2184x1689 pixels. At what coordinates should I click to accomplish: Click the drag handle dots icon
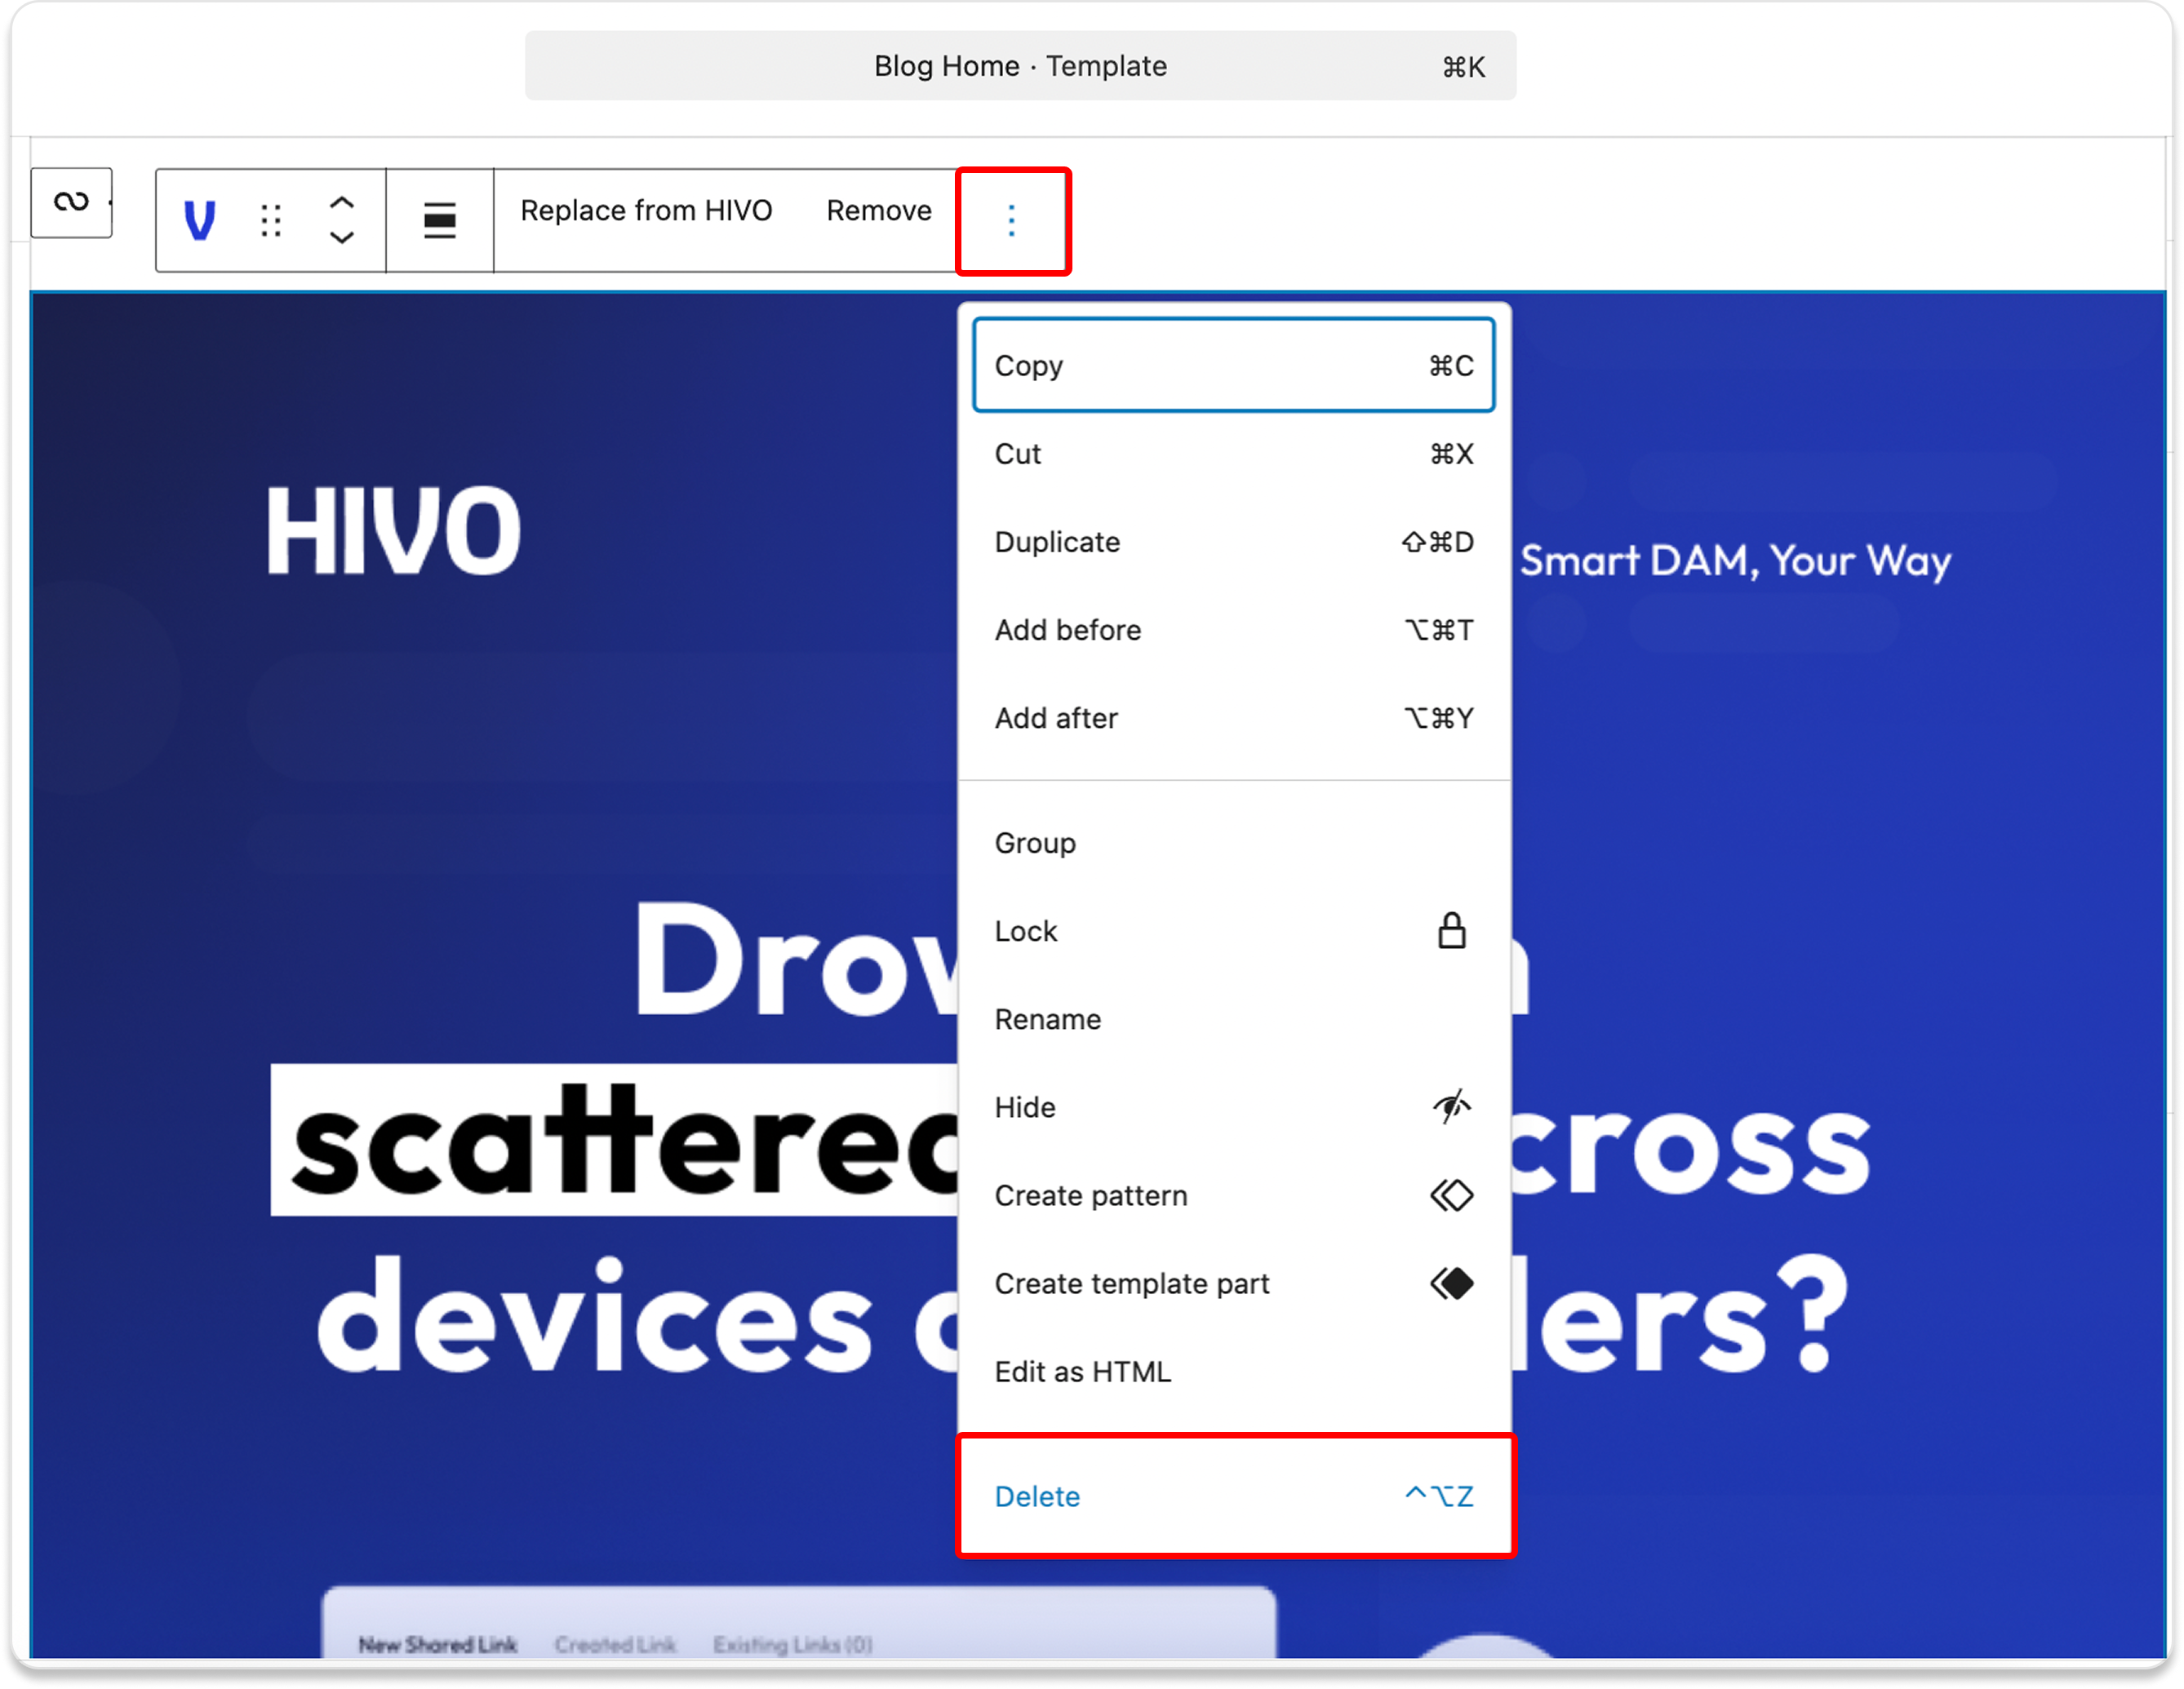tap(271, 220)
